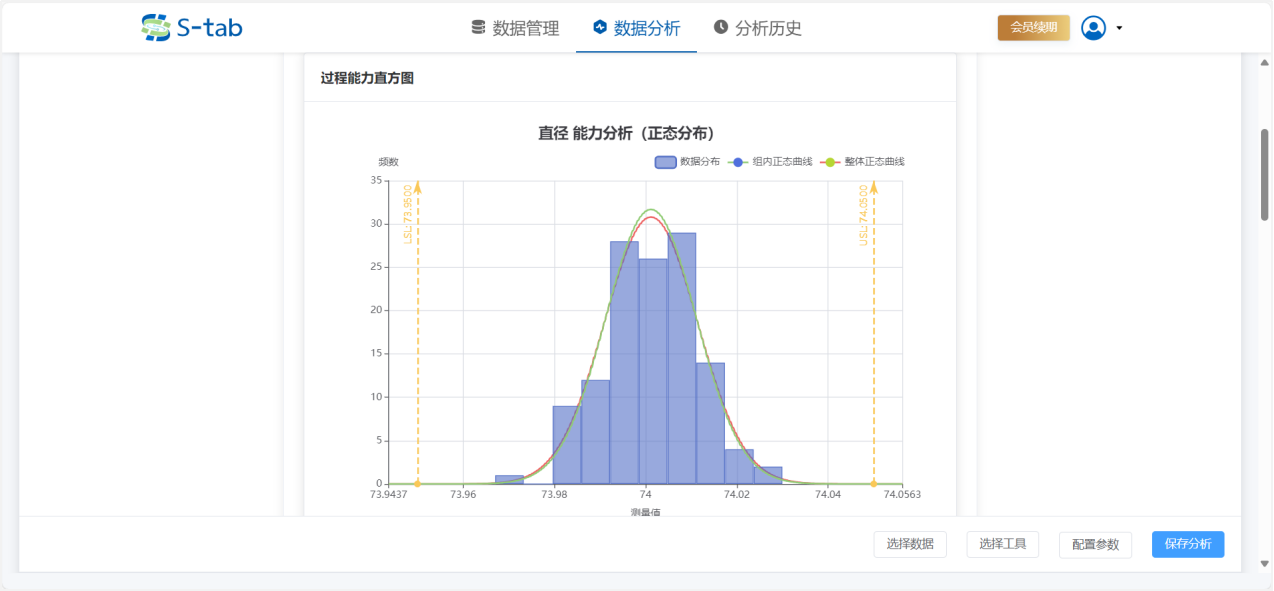Toggle the 整体正态曲线 legend series
Image resolution: width=1274 pixels, height=591 pixels.
tap(862, 162)
